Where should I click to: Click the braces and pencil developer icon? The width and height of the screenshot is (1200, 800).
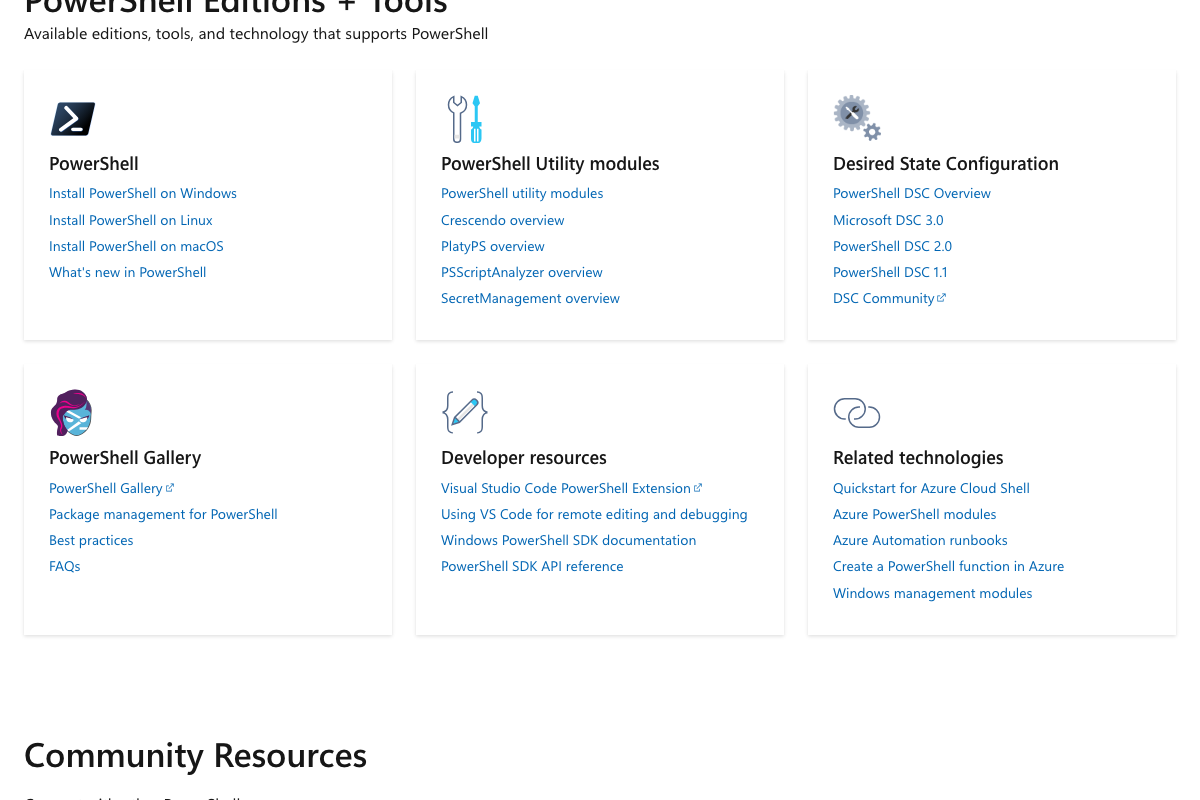point(465,412)
